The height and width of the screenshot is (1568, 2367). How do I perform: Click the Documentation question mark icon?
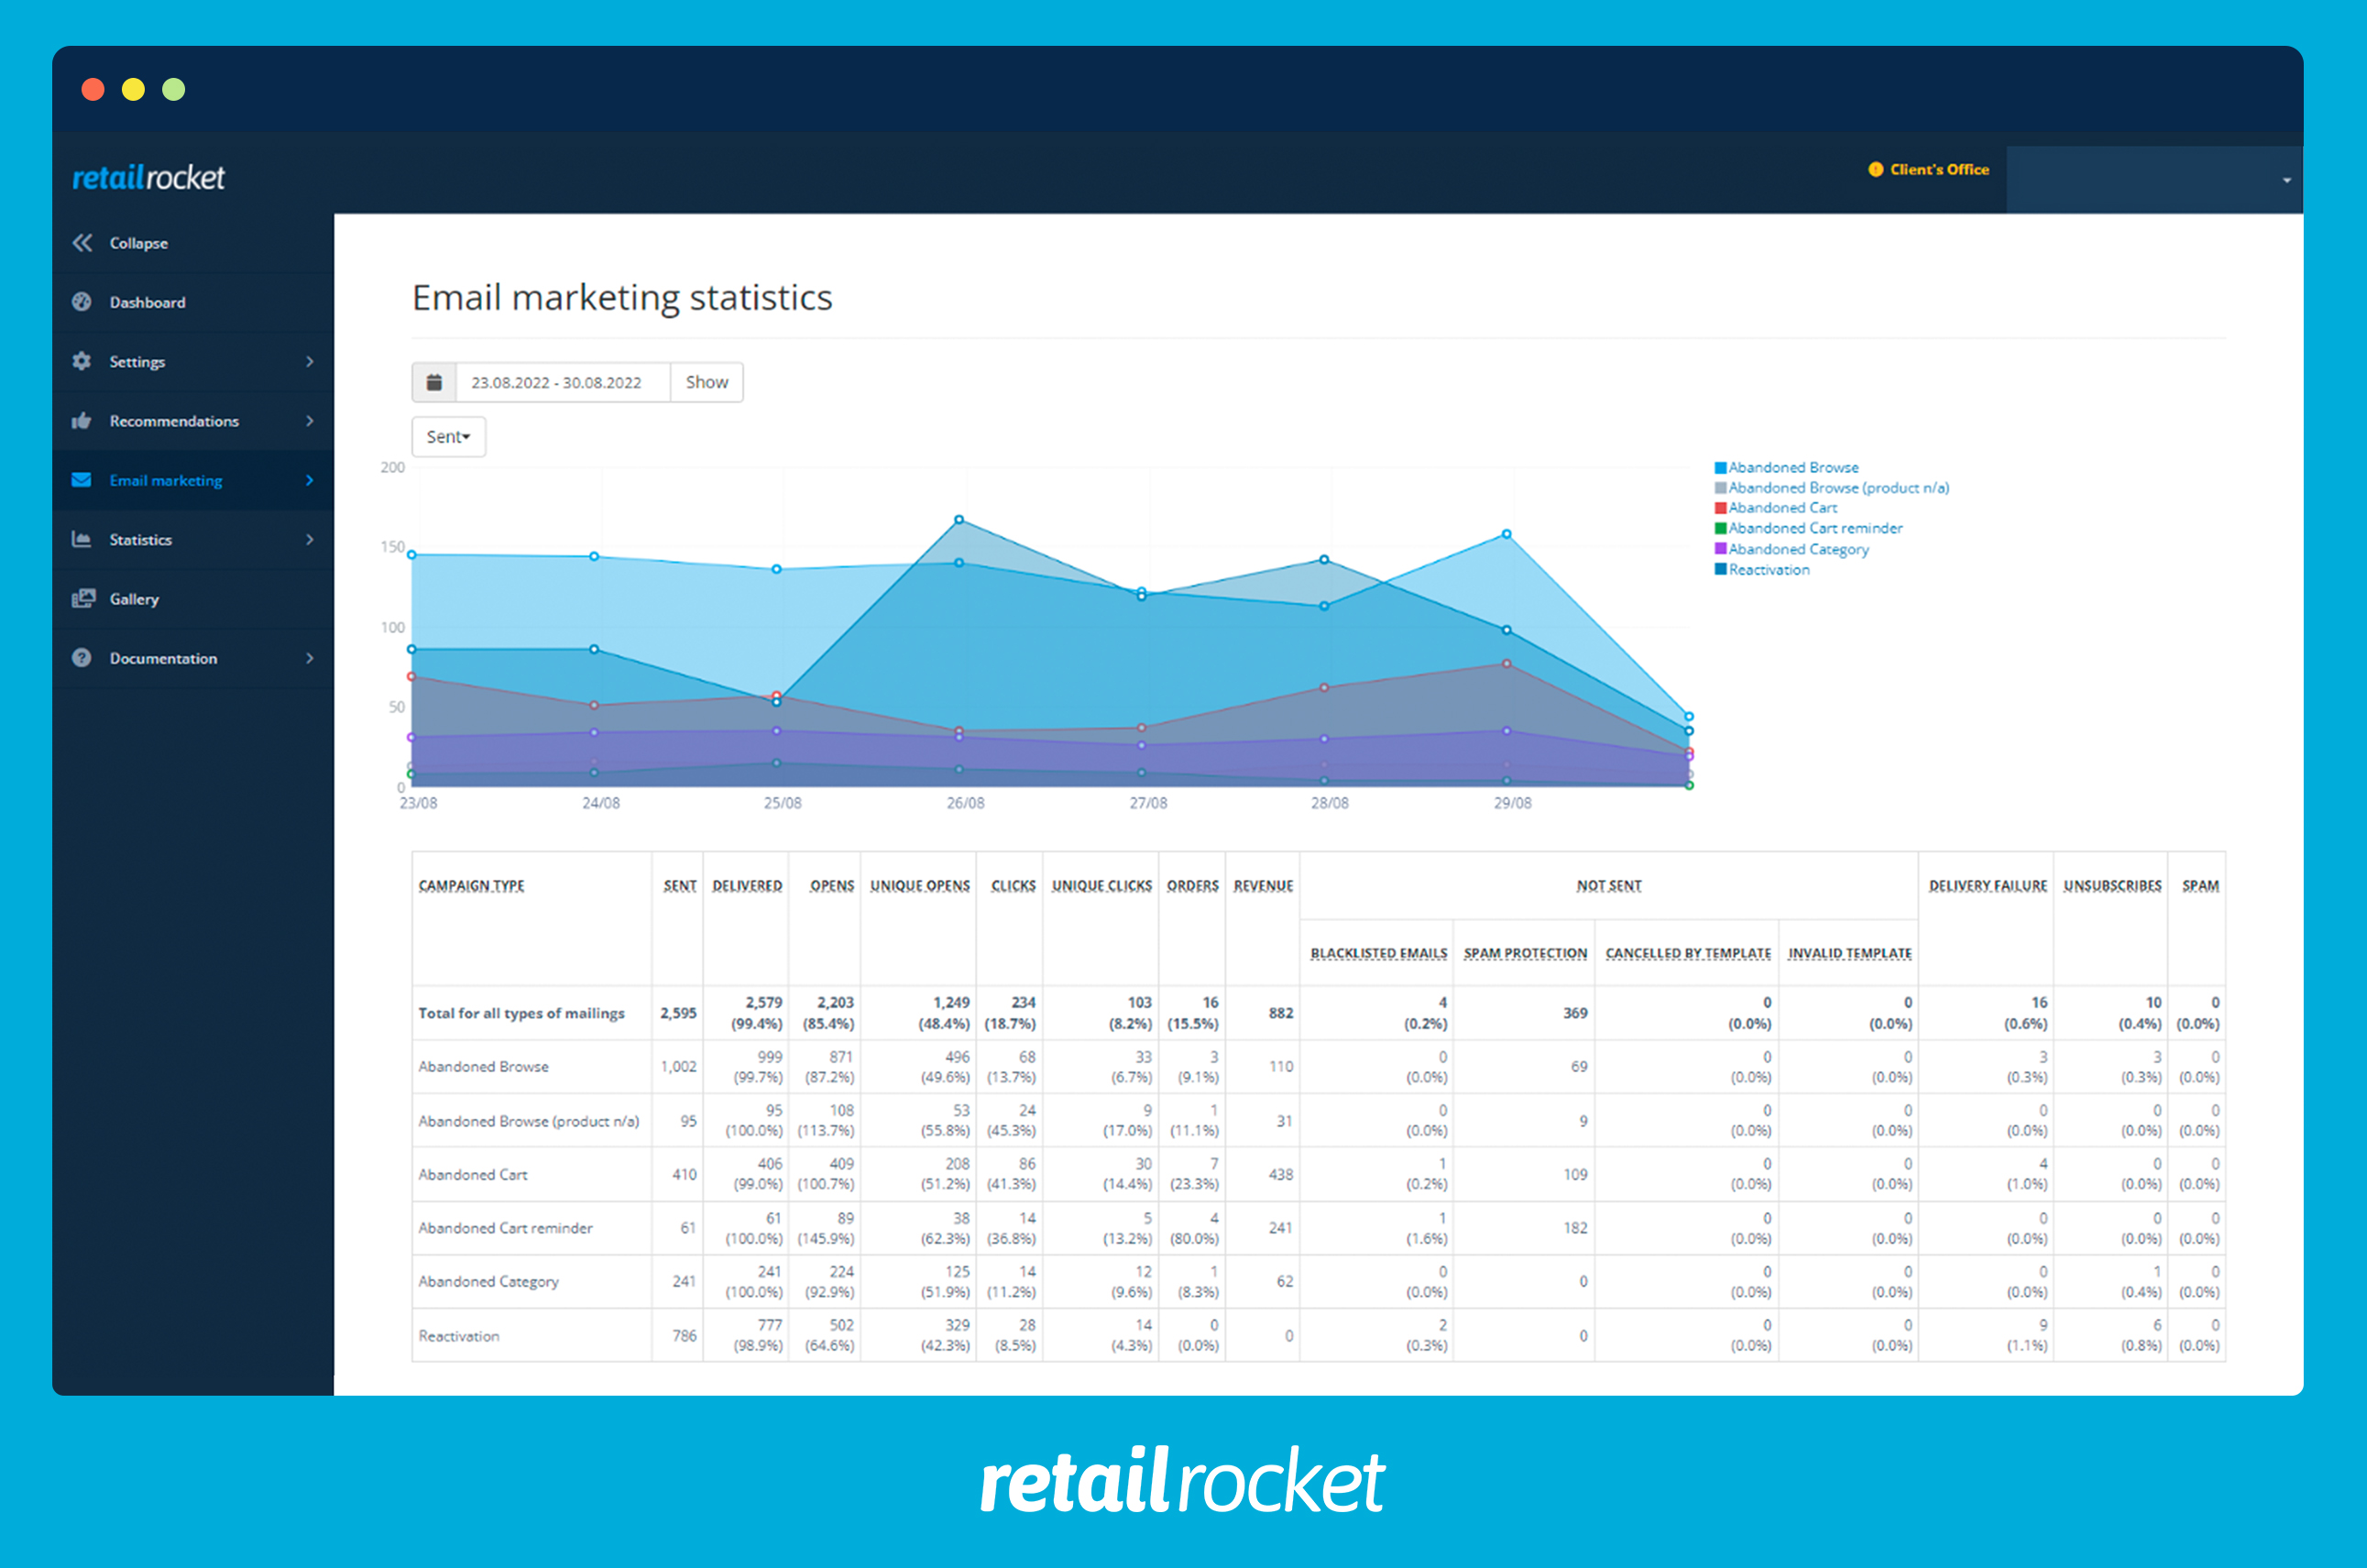click(x=82, y=658)
